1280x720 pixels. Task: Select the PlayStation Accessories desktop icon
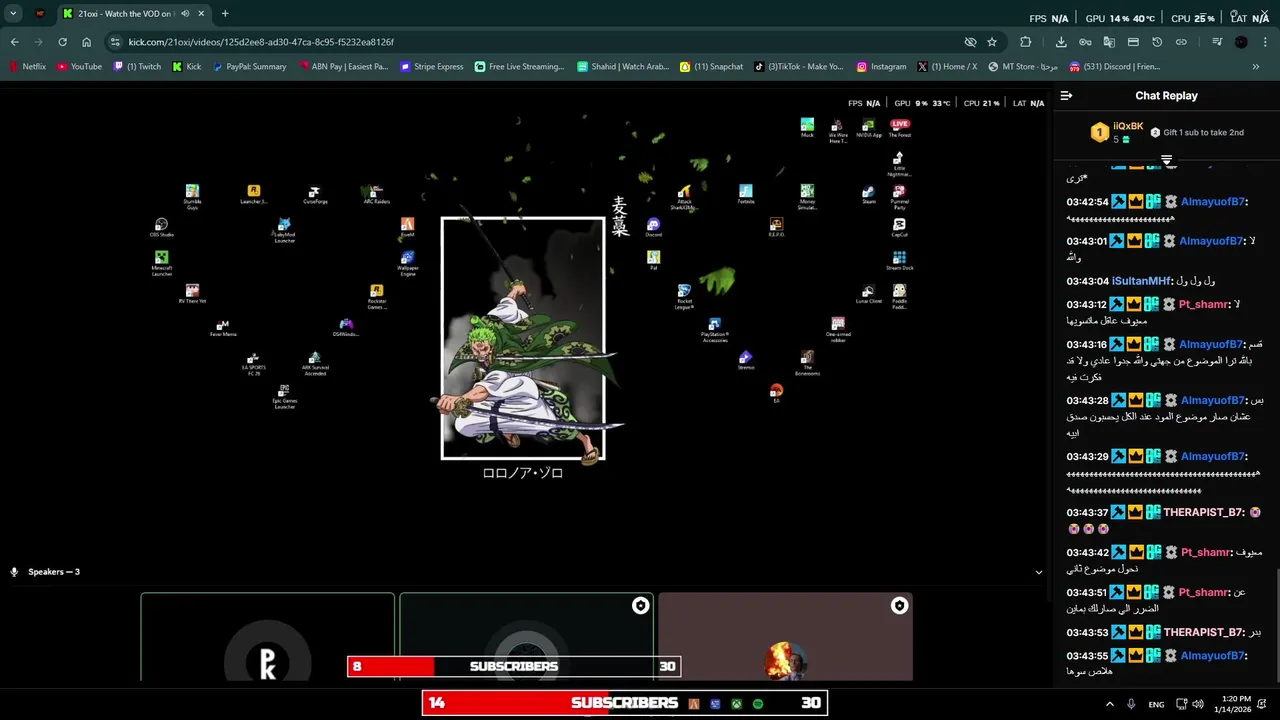coord(714,330)
